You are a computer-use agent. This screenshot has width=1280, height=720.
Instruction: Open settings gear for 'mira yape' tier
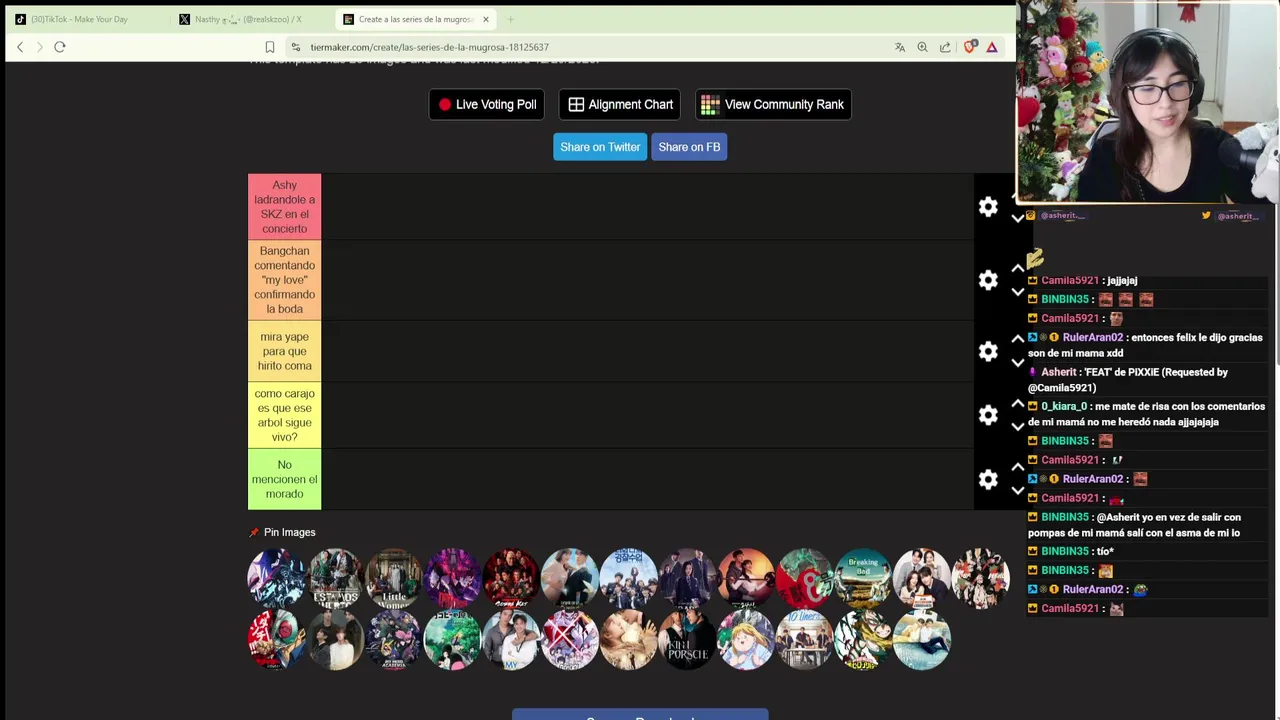pyautogui.click(x=988, y=351)
